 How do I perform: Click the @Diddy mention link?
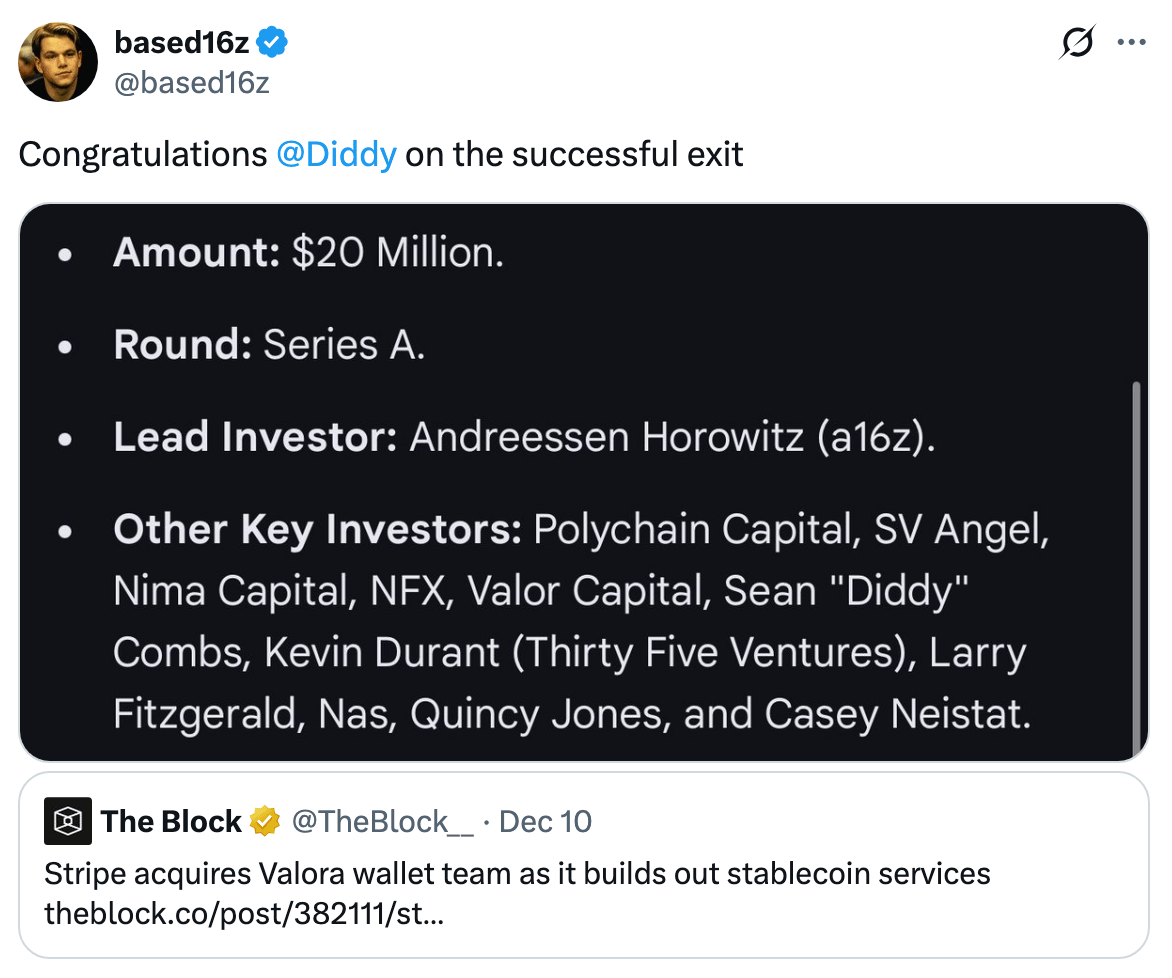pyautogui.click(x=336, y=154)
